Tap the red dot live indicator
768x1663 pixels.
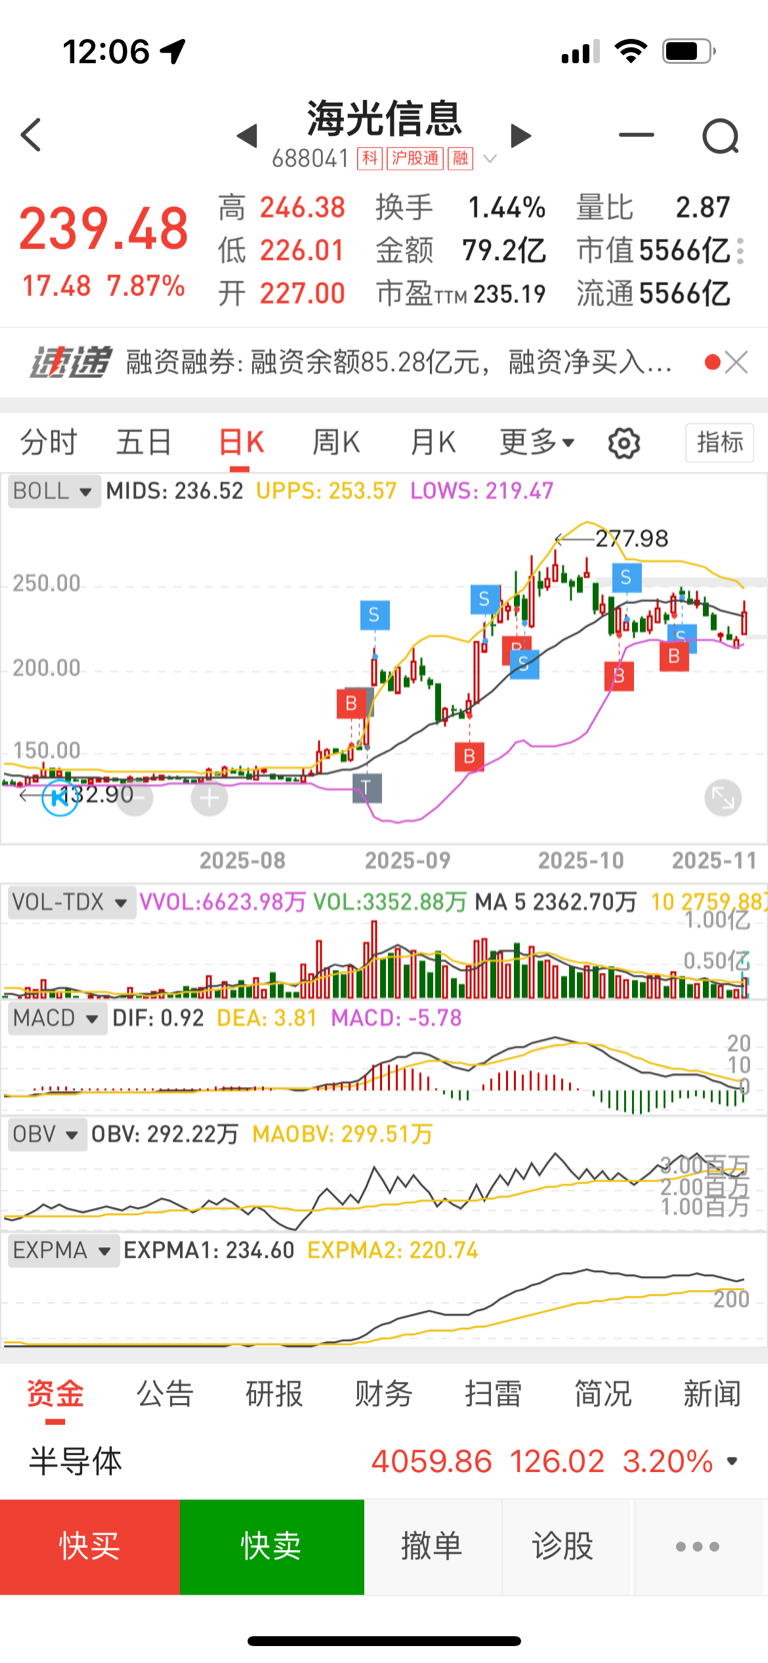pos(712,362)
